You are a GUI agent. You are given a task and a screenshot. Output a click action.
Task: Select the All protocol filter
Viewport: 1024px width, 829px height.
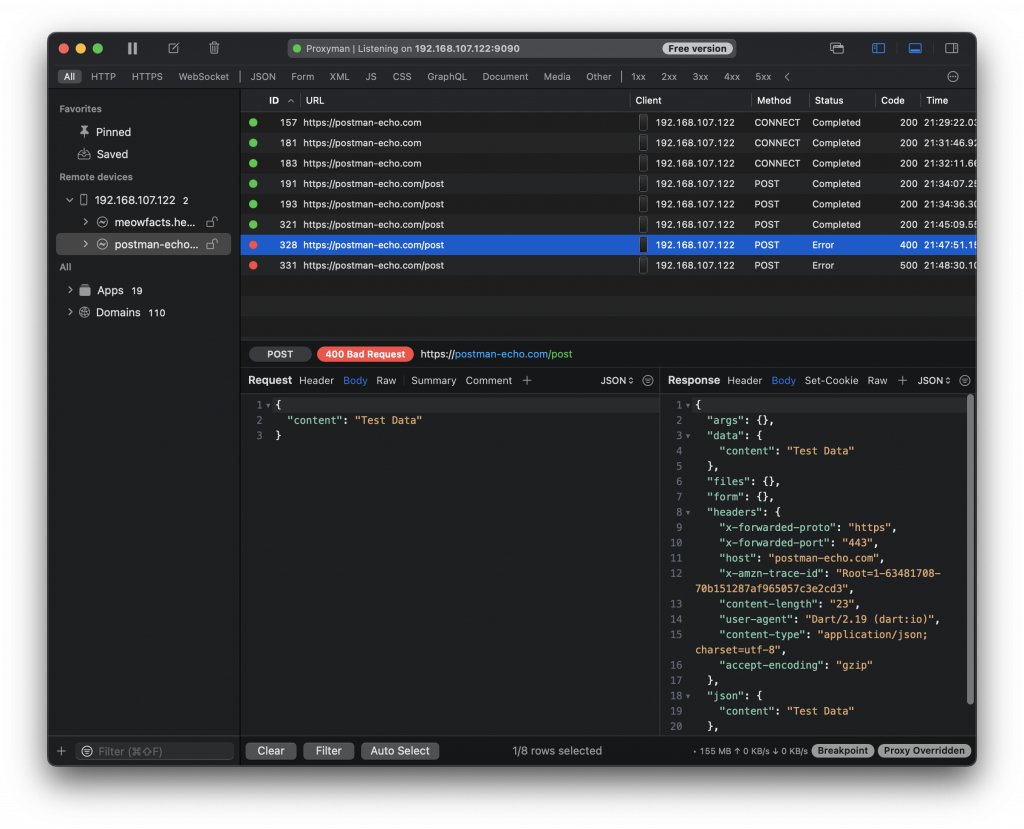coord(69,76)
